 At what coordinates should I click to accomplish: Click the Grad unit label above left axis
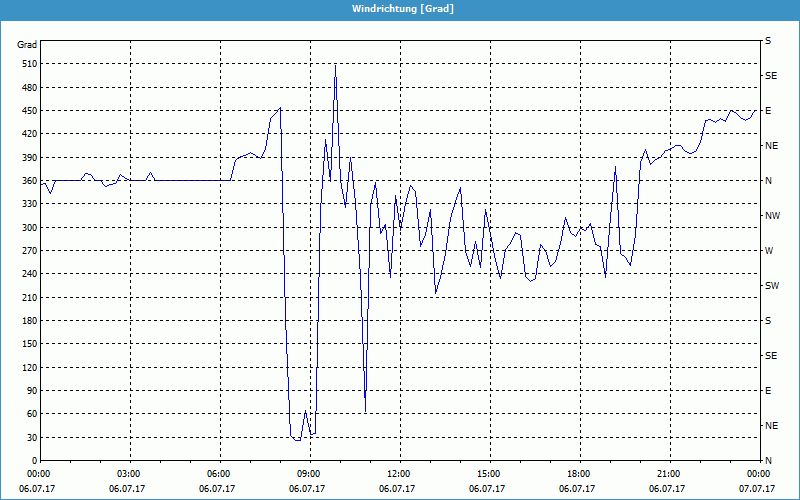(x=27, y=45)
